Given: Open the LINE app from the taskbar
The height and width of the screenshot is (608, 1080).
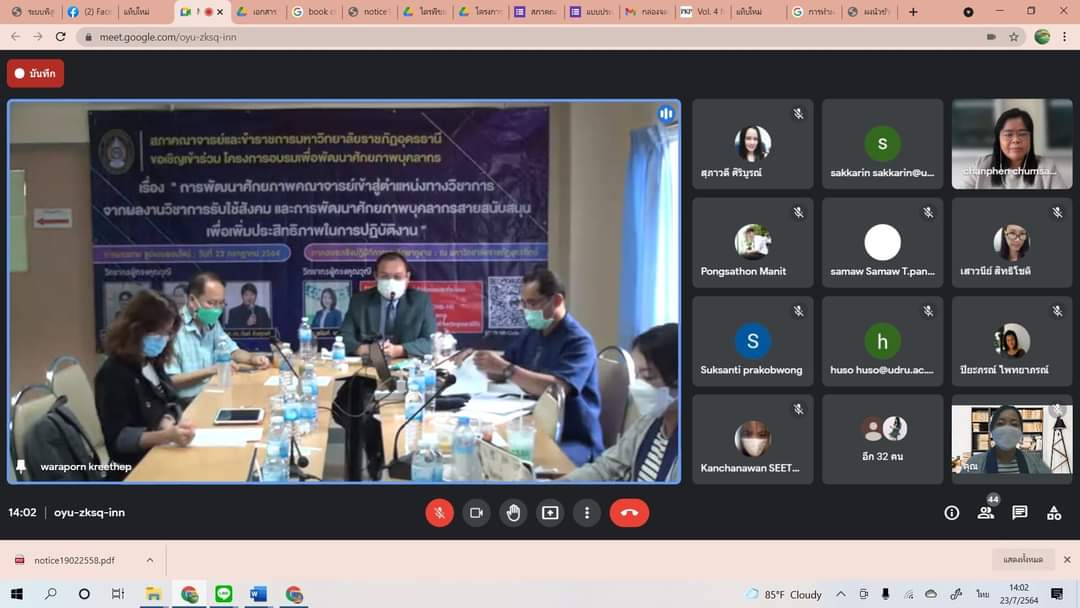Looking at the screenshot, I should coord(223,594).
